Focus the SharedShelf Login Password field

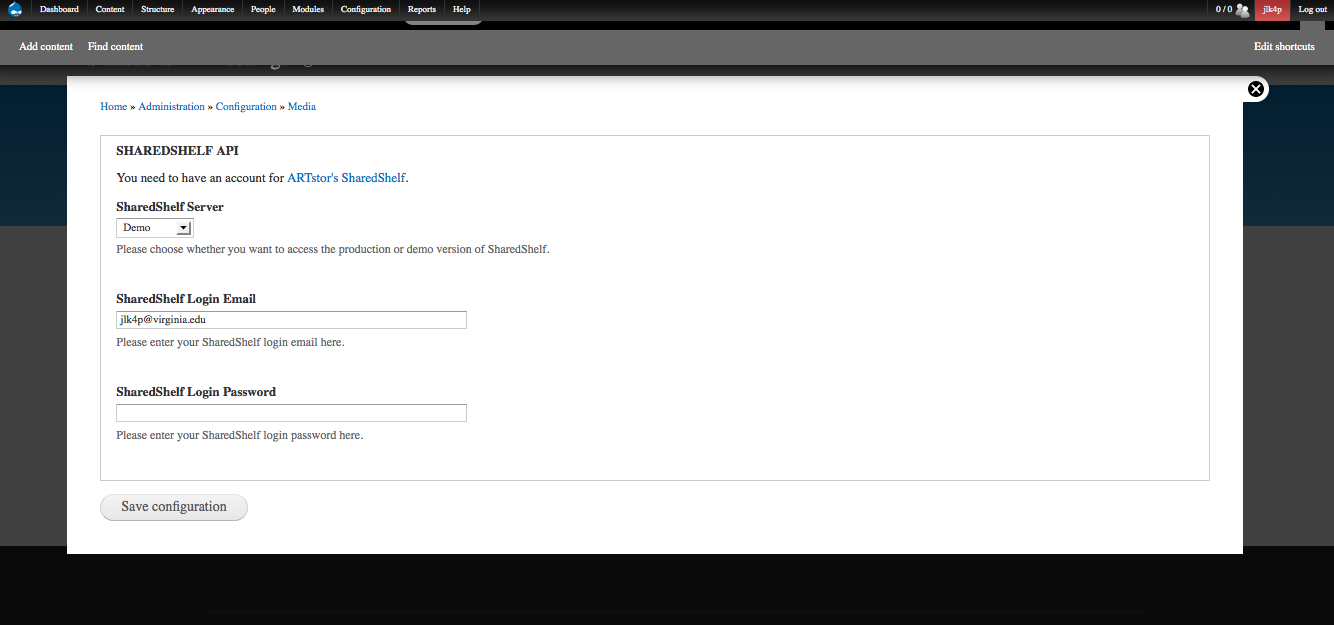pos(291,413)
